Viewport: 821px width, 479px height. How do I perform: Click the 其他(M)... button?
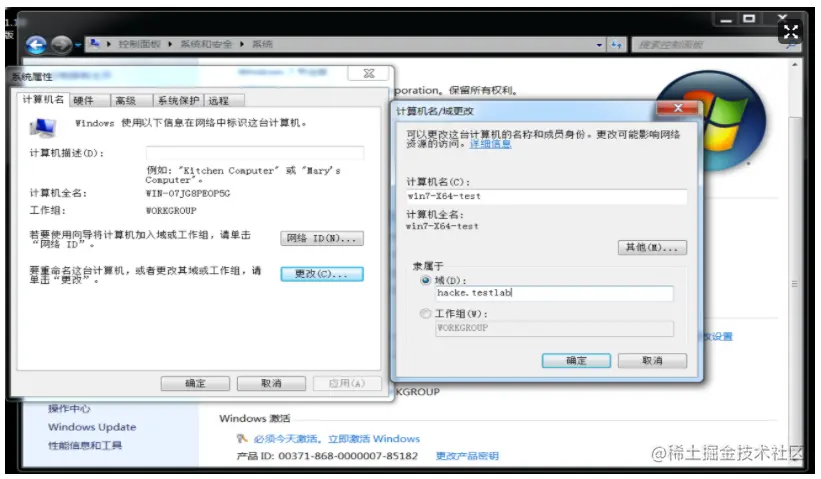tap(652, 247)
